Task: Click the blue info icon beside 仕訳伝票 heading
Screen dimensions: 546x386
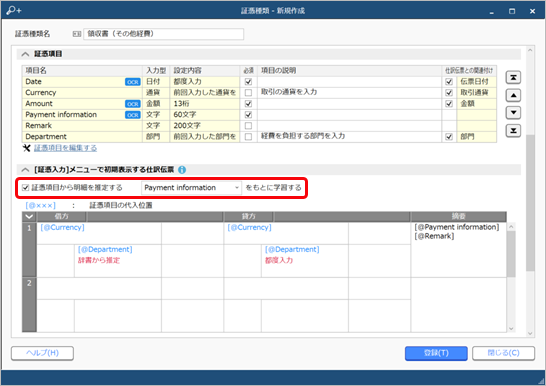Action: point(182,170)
